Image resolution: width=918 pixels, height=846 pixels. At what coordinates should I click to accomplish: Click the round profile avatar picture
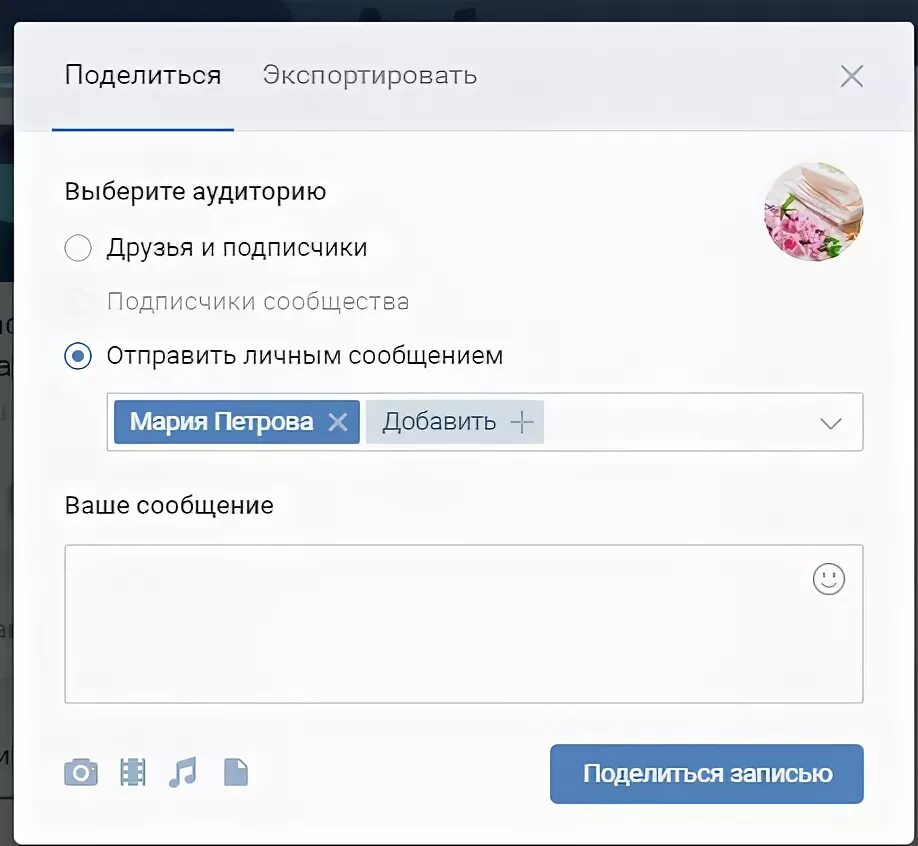814,212
